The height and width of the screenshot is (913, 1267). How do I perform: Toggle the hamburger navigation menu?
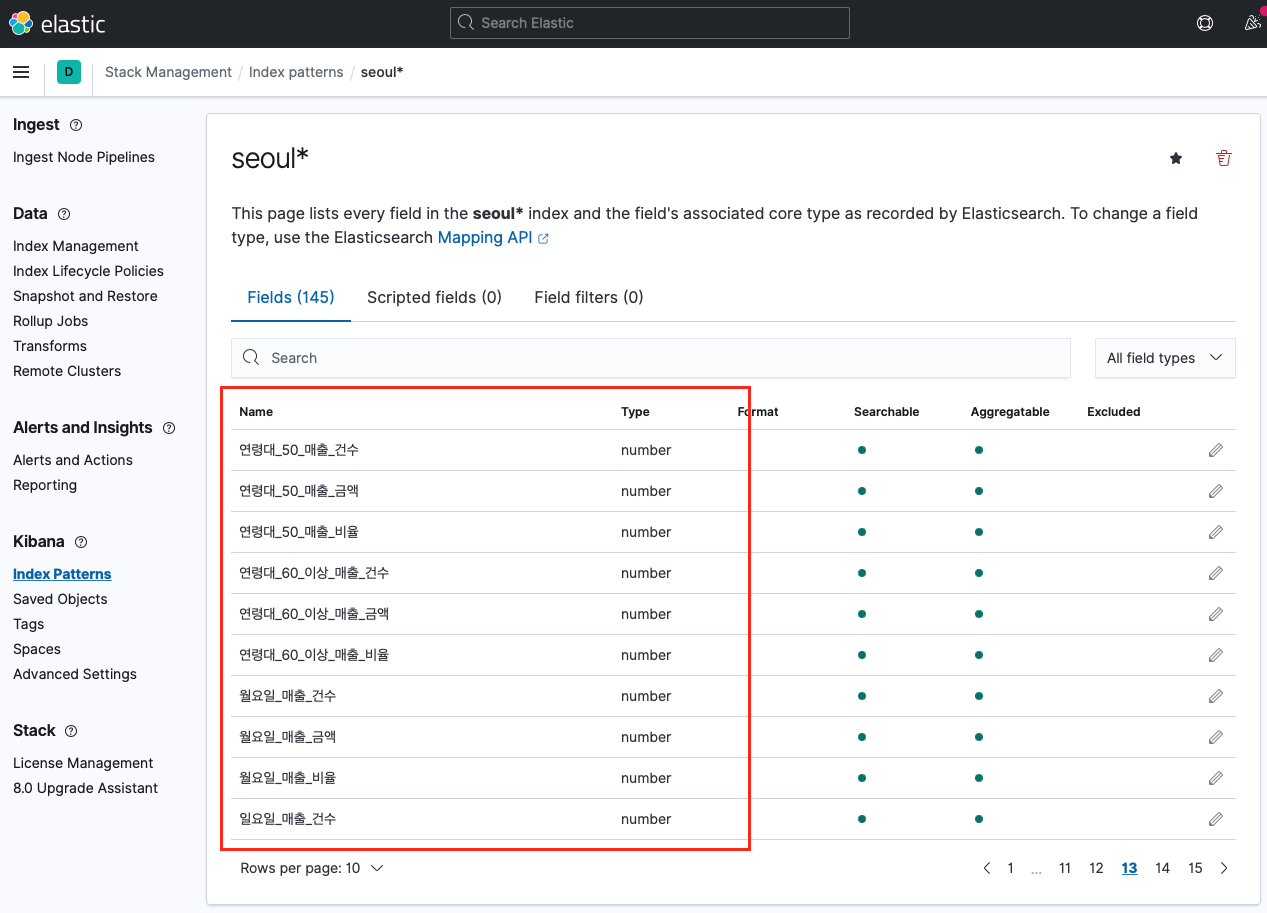point(21,72)
